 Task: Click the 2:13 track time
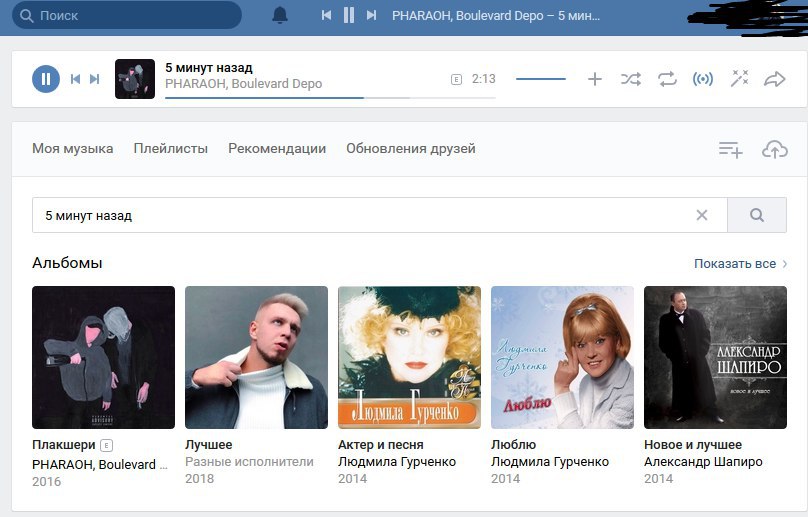(x=483, y=79)
